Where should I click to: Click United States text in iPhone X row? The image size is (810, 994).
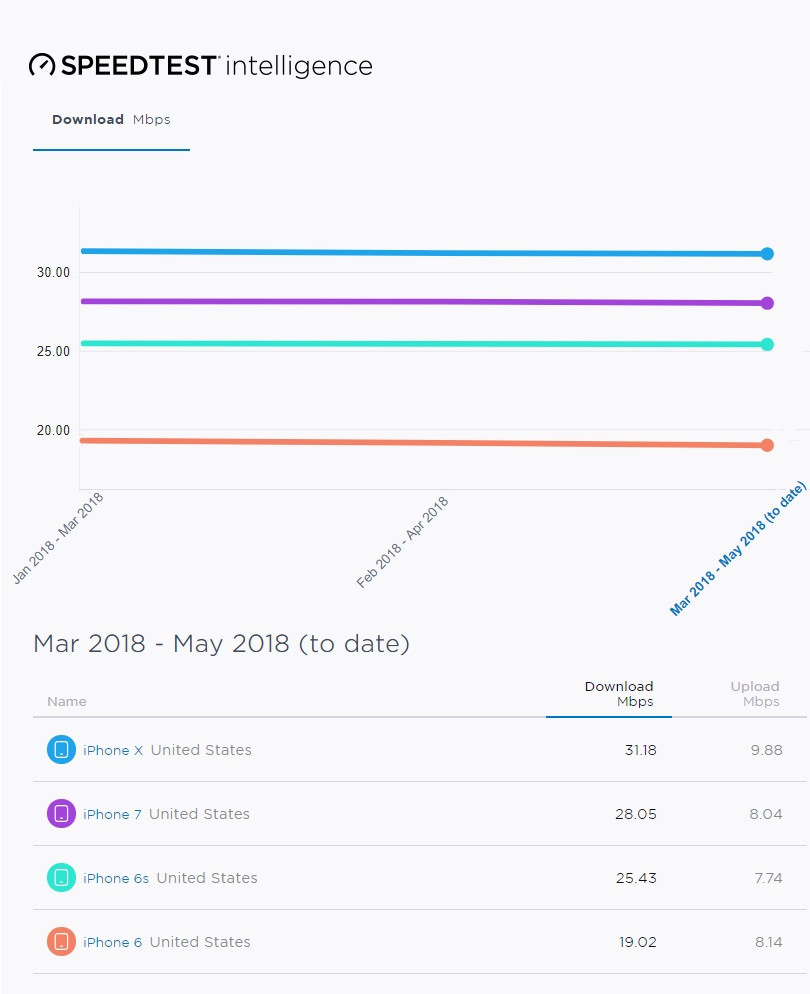(201, 750)
